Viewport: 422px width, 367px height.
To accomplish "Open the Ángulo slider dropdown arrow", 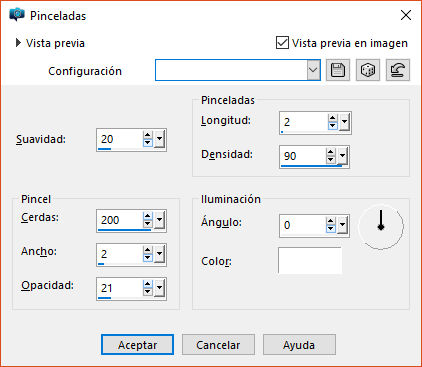I will (342, 225).
